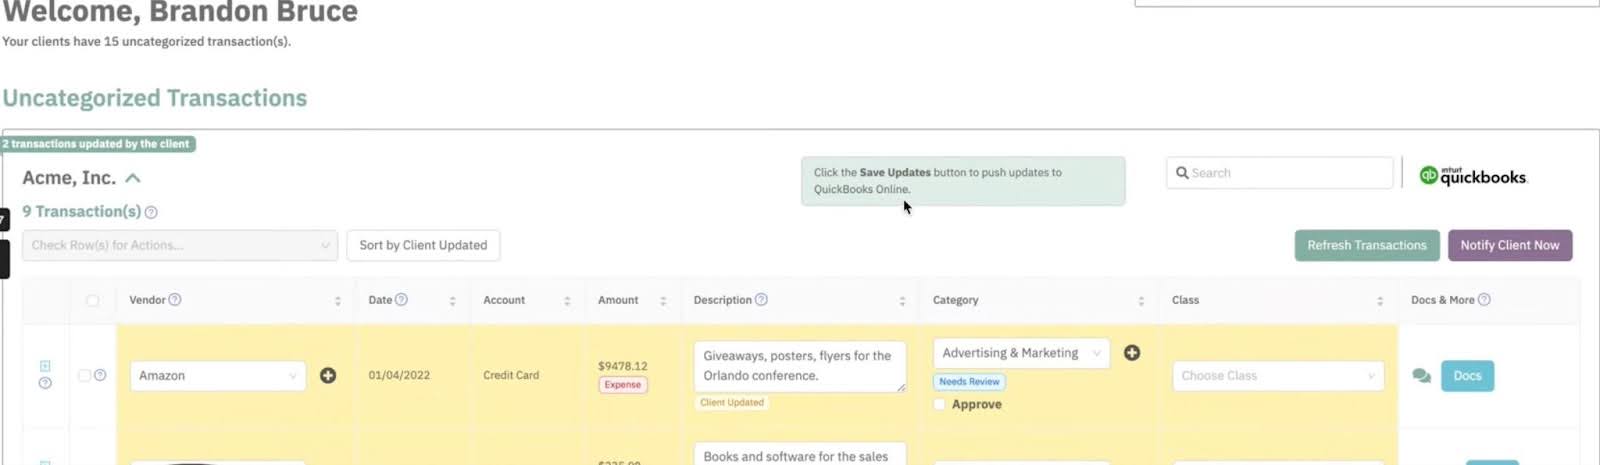Open the Amazon vendor dropdown
Image resolution: width=1600 pixels, height=465 pixels.
point(217,376)
